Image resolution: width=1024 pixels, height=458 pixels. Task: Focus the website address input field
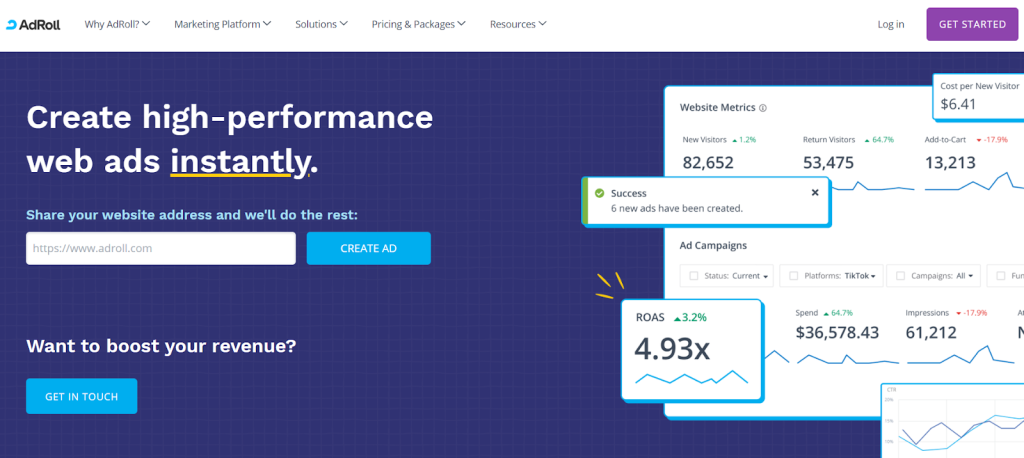[161, 248]
